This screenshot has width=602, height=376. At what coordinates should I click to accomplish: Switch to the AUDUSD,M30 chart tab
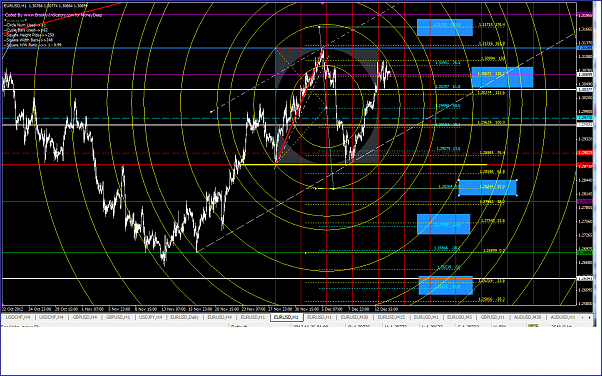pyautogui.click(x=528, y=317)
